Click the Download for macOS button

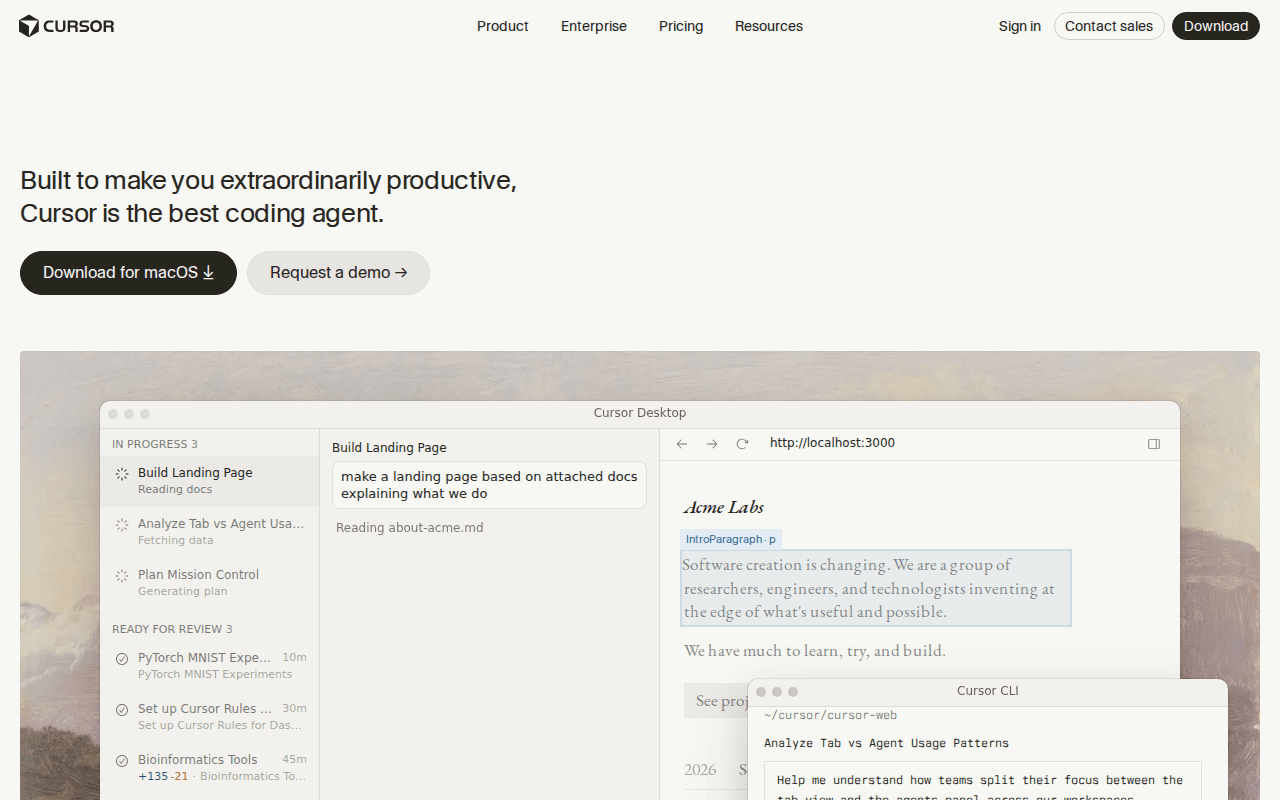[128, 273]
